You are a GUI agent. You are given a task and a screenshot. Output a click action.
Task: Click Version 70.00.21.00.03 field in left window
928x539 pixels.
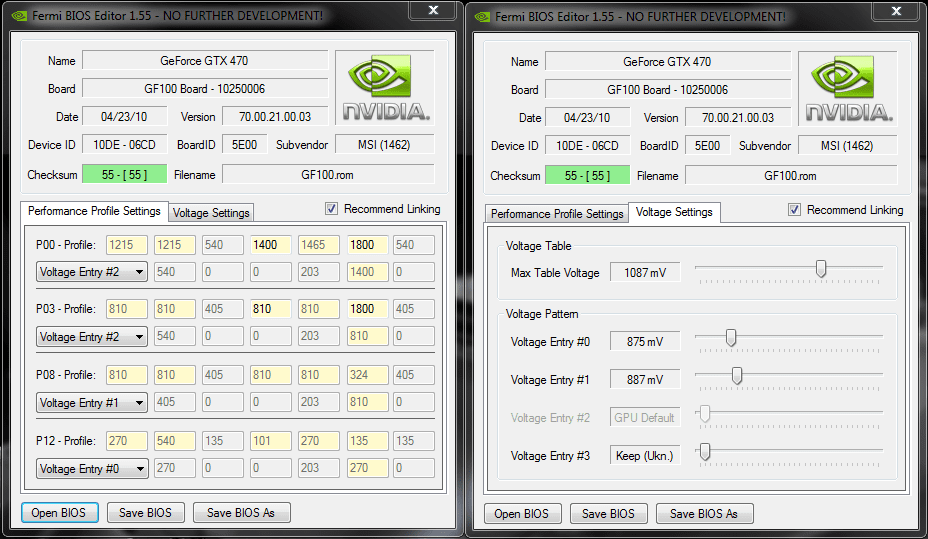click(275, 117)
